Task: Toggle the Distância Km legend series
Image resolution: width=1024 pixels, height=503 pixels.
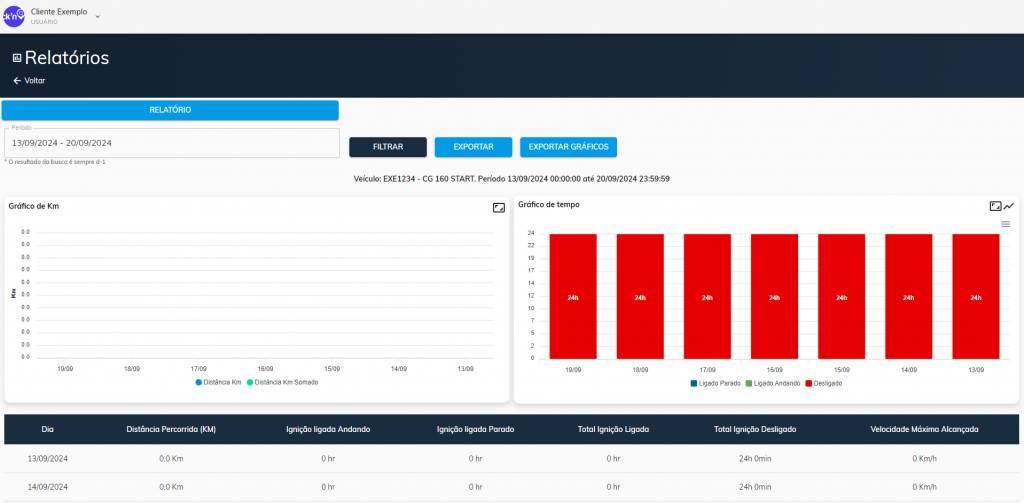Action: click(x=219, y=382)
